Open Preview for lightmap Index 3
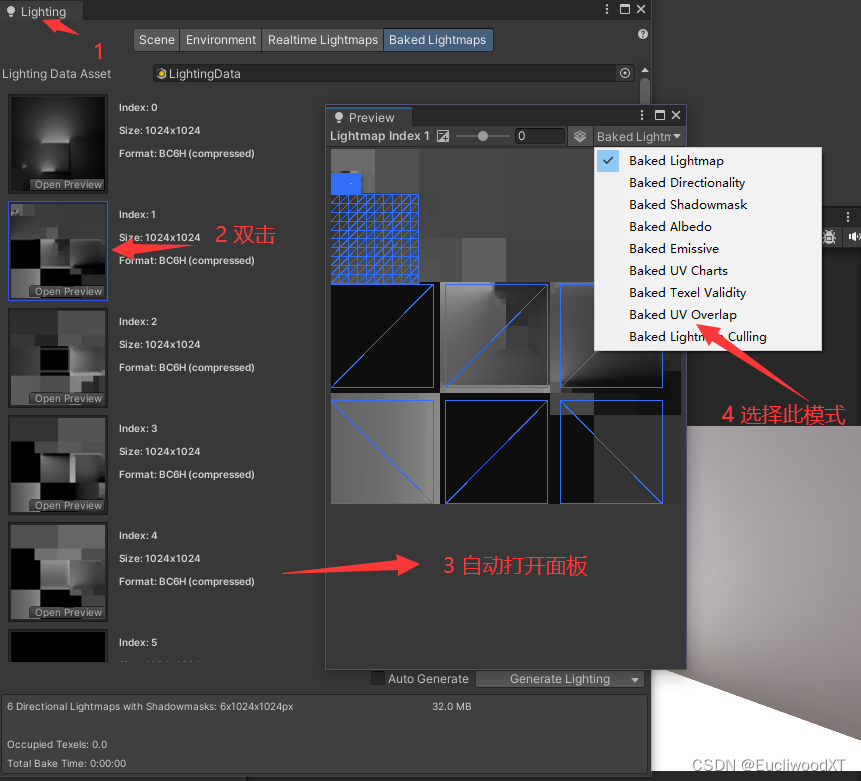This screenshot has width=861, height=781. [x=68, y=505]
